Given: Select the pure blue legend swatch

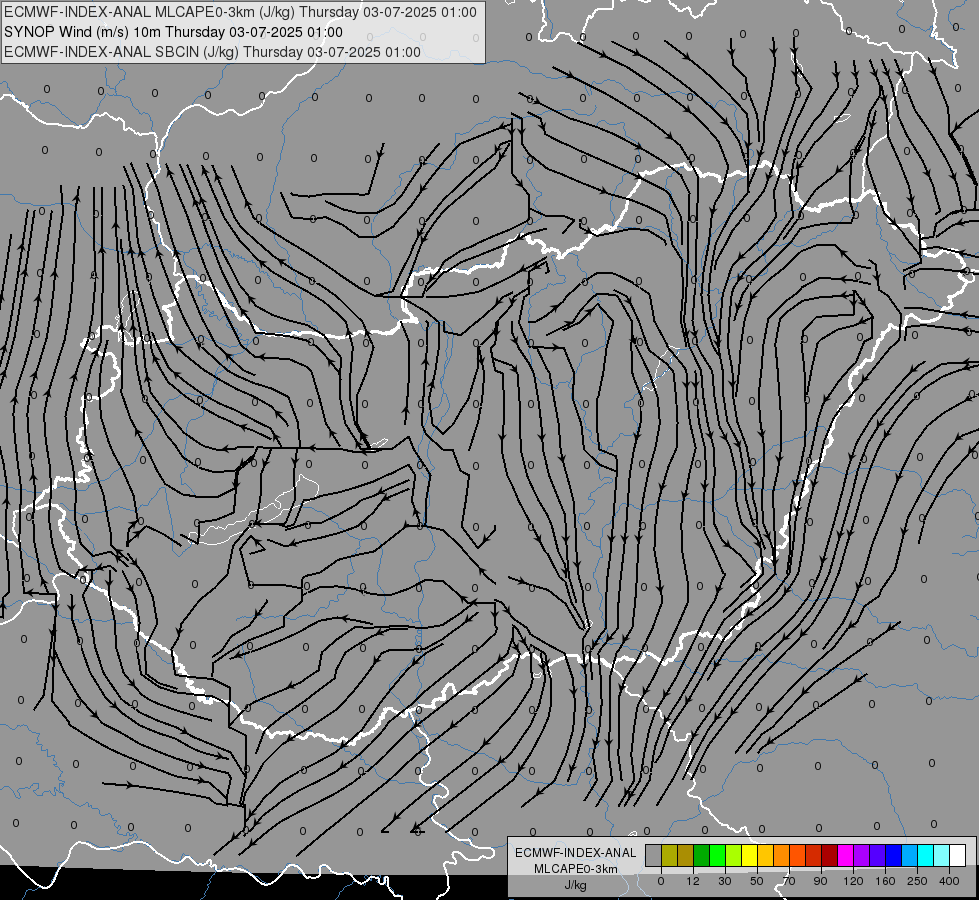Looking at the screenshot, I should [x=893, y=856].
